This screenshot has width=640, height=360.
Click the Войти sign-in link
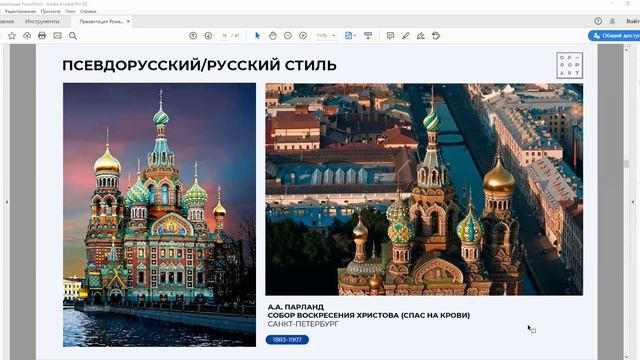click(633, 21)
